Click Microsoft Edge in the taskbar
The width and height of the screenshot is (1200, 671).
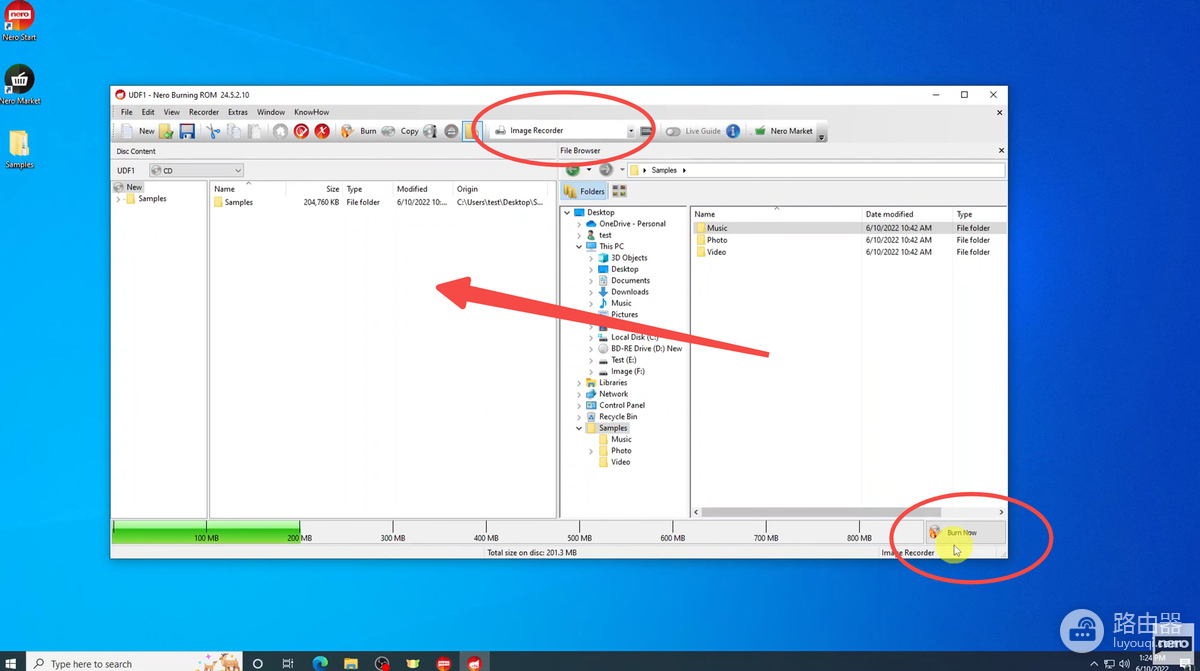[x=320, y=663]
